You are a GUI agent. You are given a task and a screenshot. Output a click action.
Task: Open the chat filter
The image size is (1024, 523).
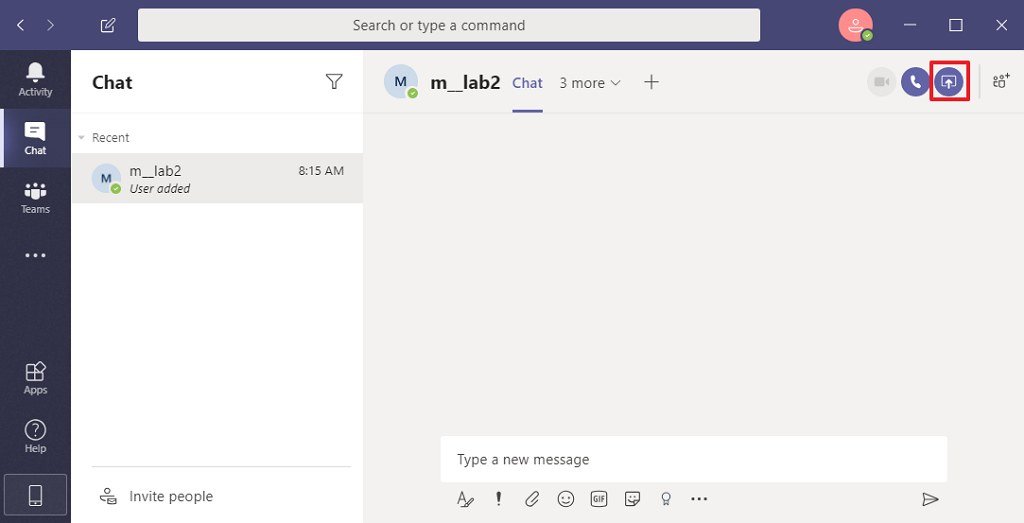(x=334, y=82)
